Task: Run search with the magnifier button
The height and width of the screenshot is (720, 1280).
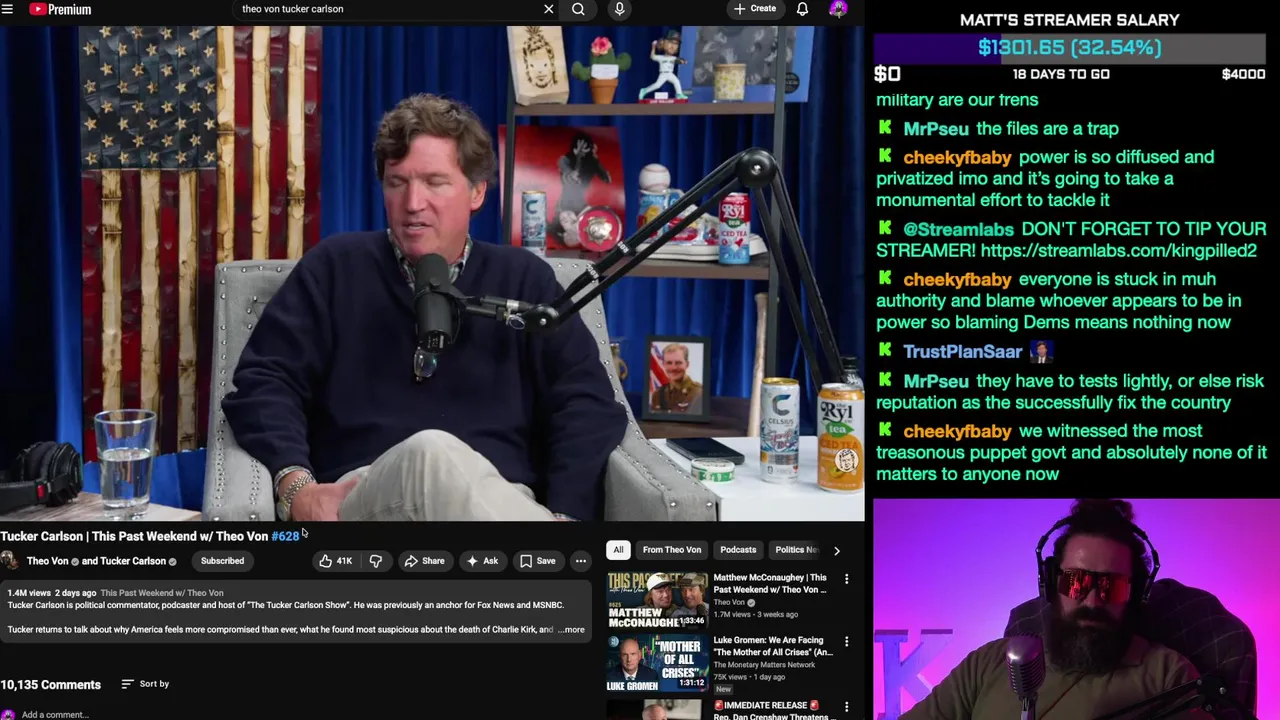Action: tap(578, 9)
